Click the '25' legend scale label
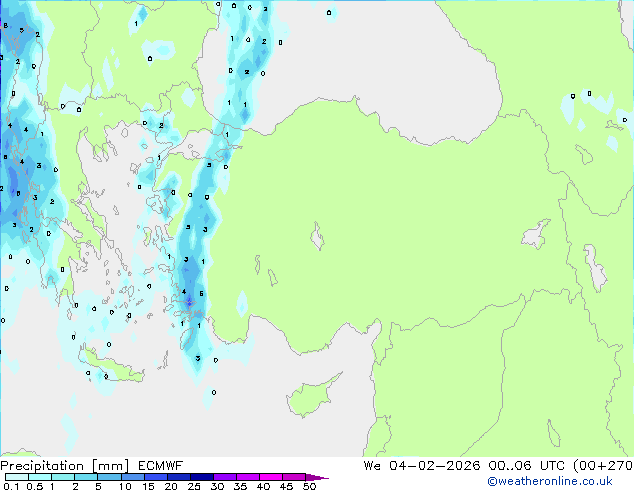Image resolution: width=634 pixels, height=490 pixels. [194, 486]
